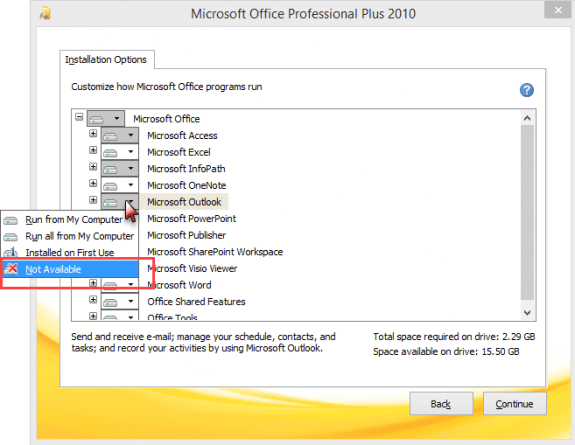
Task: Click the Continue button
Action: [x=514, y=404]
